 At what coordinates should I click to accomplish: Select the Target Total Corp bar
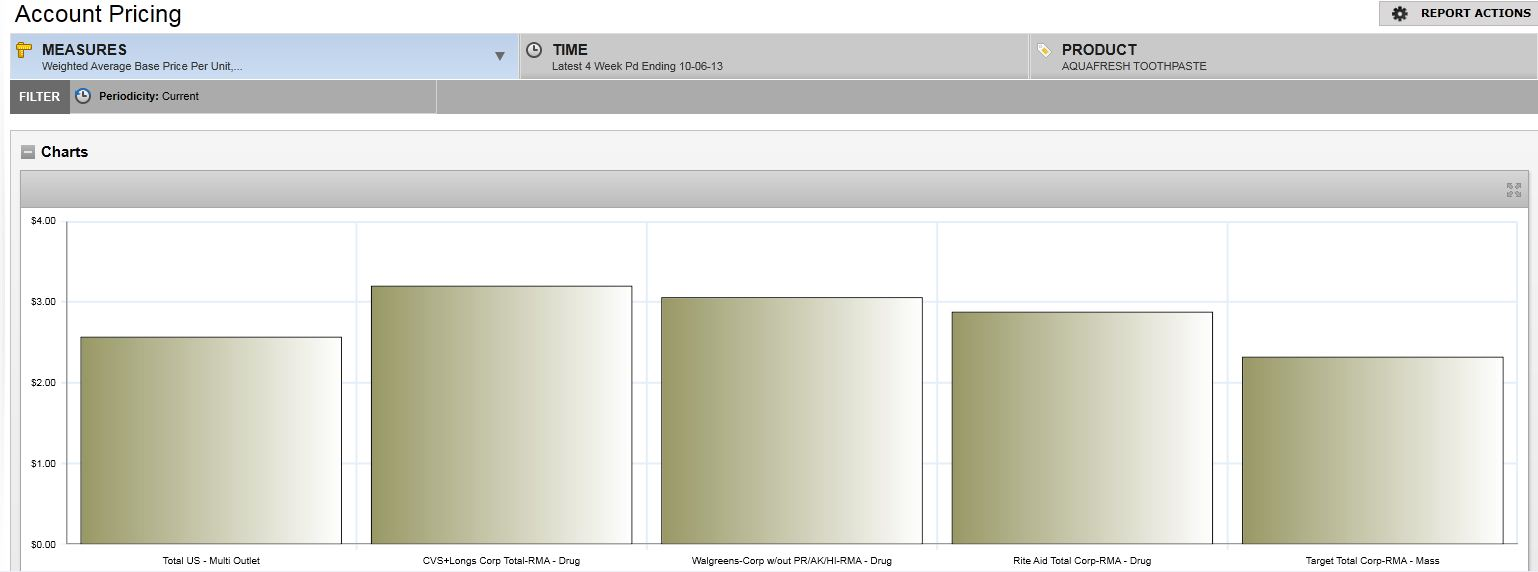coord(1372,450)
